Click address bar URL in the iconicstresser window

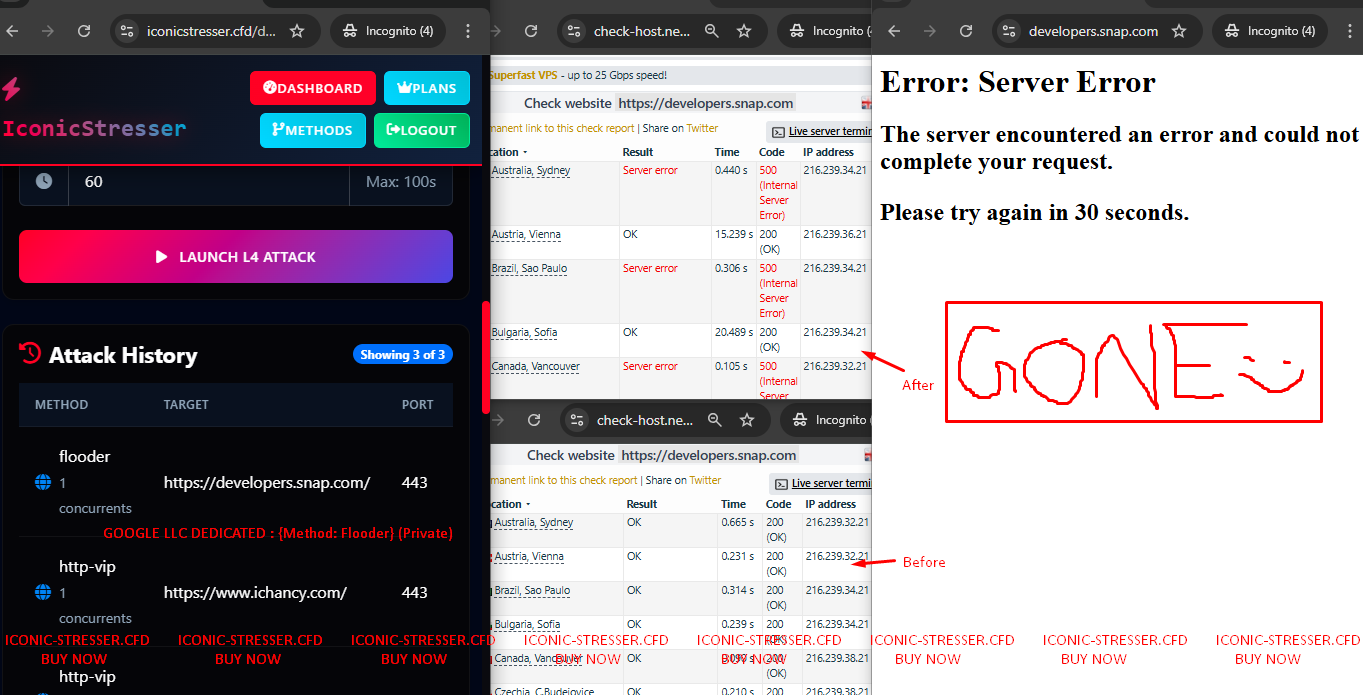tap(211, 31)
